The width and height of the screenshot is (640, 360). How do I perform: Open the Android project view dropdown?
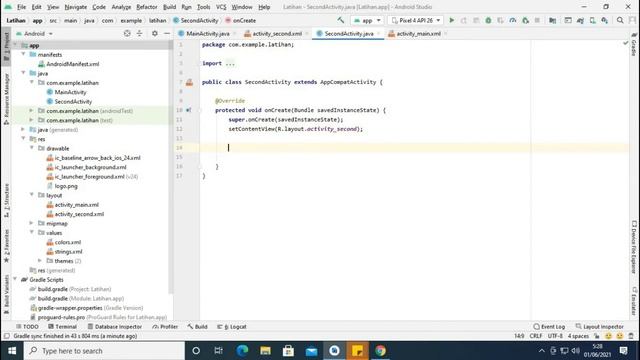[x=35, y=33]
